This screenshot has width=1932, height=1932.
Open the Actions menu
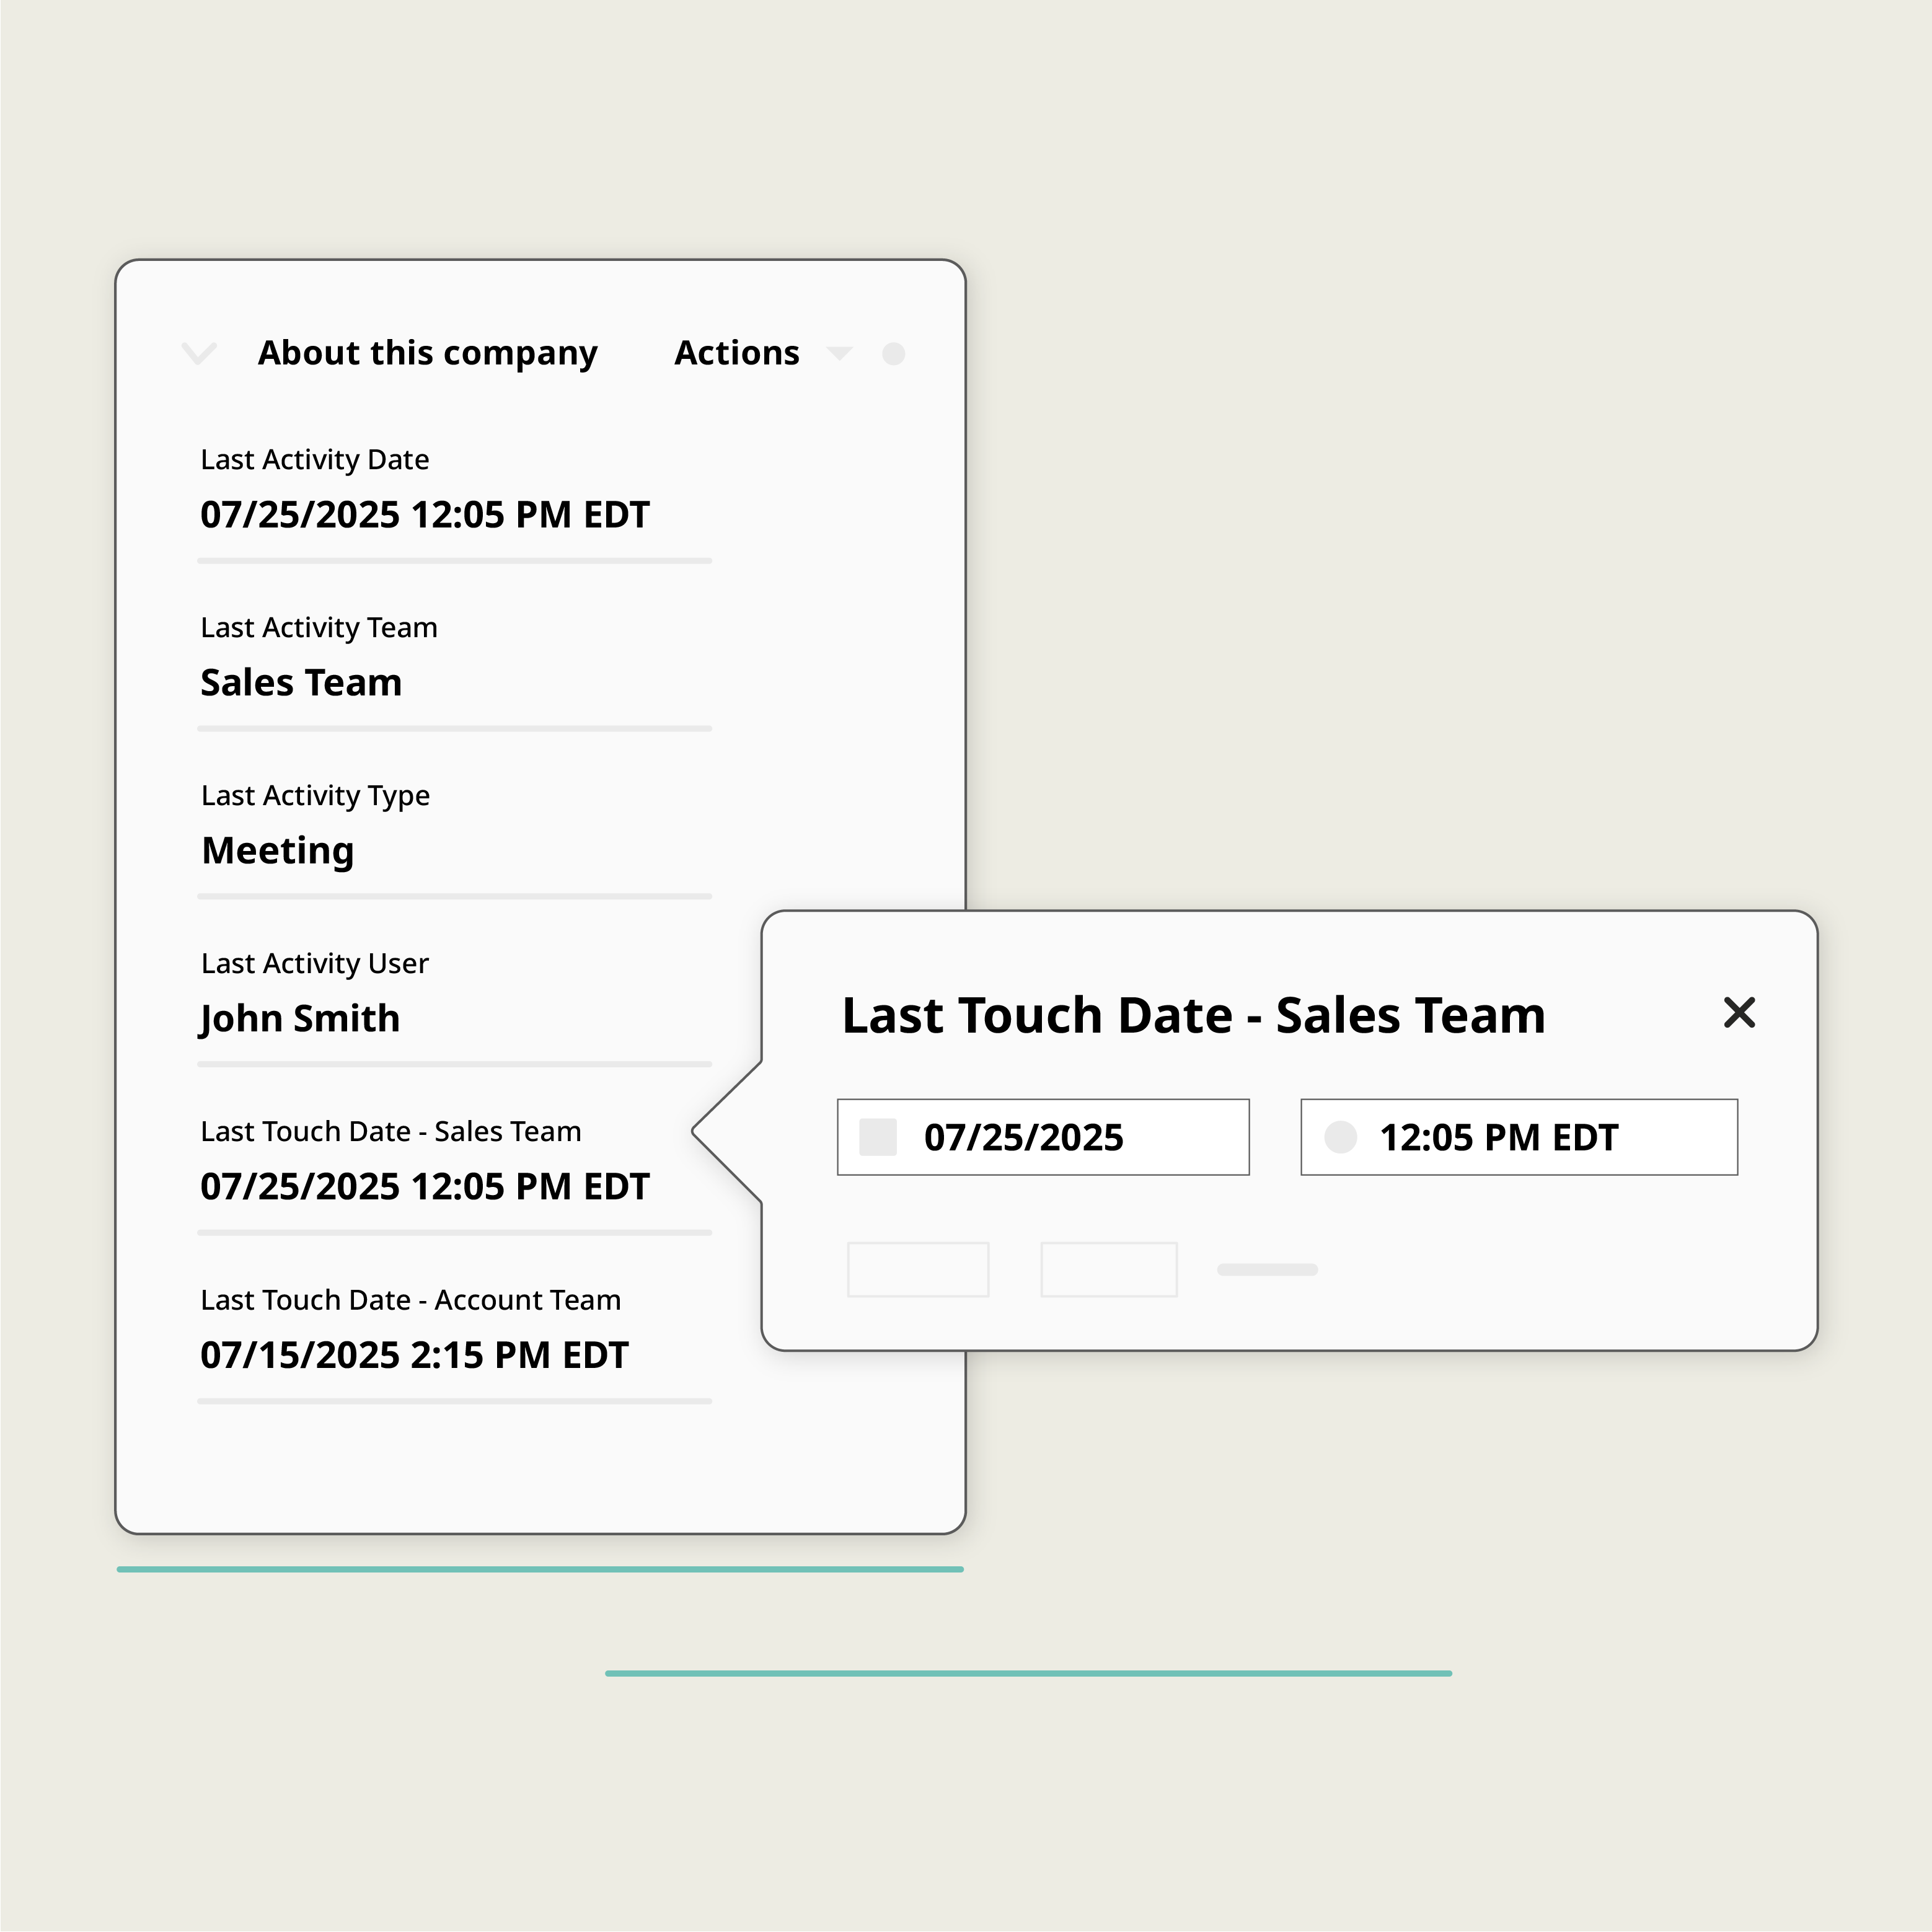click(x=736, y=353)
